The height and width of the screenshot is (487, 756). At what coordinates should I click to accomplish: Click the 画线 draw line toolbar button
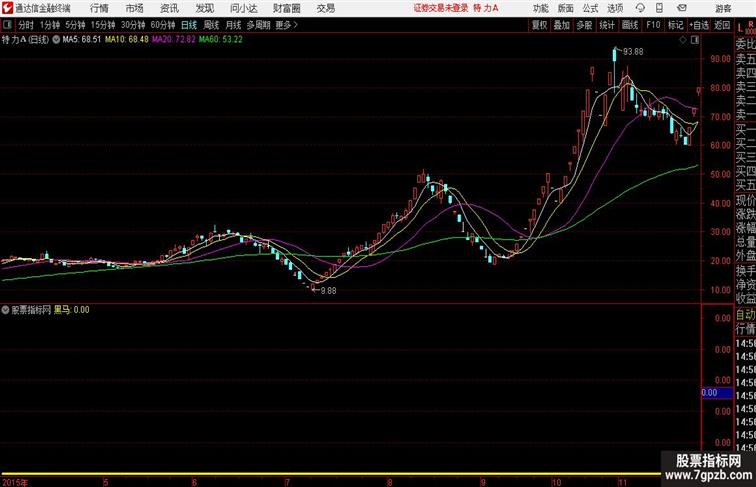pyautogui.click(x=630, y=25)
